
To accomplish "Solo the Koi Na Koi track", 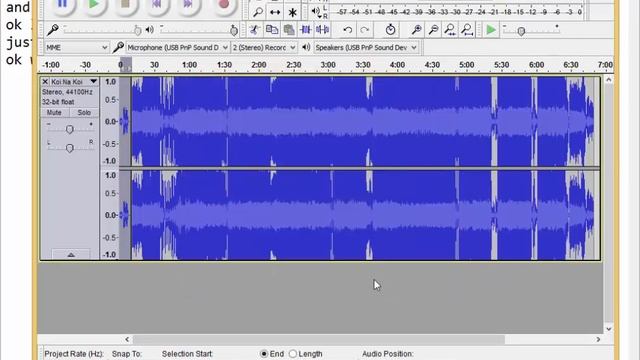I will point(84,113).
